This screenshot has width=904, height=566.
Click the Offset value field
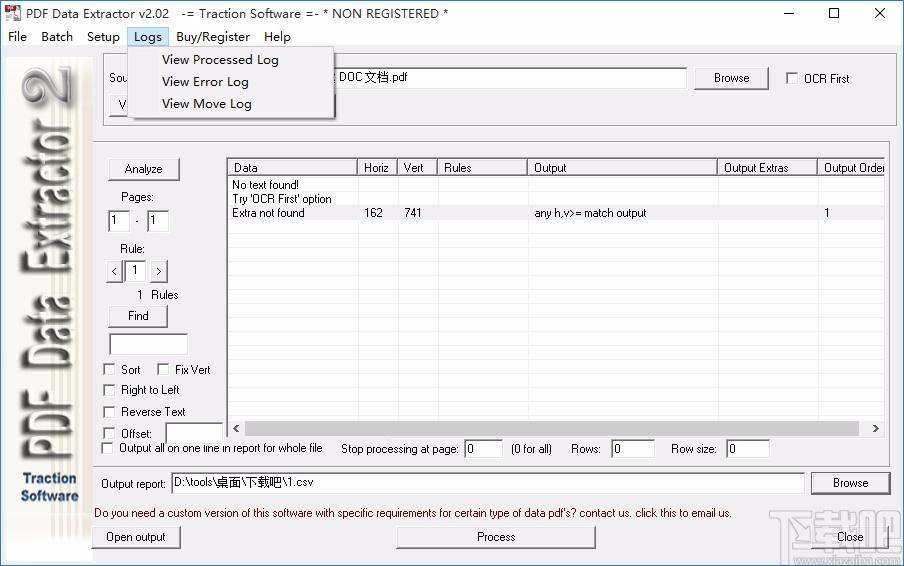[194, 433]
